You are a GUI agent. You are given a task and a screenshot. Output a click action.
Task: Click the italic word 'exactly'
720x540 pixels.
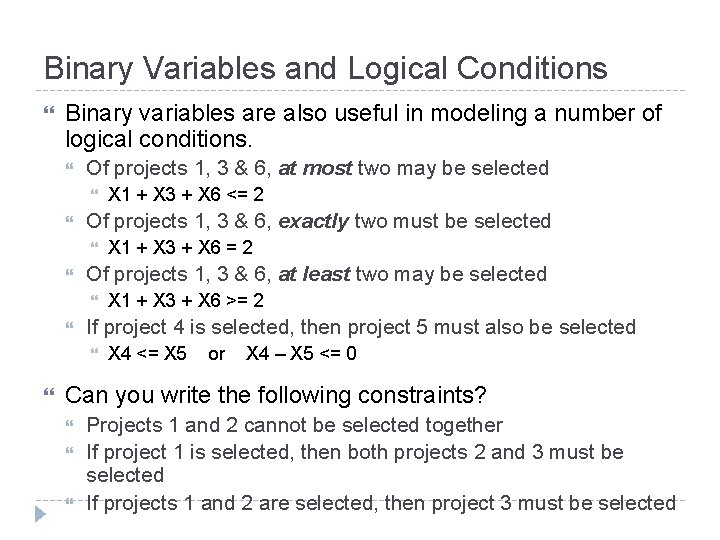(x=314, y=222)
